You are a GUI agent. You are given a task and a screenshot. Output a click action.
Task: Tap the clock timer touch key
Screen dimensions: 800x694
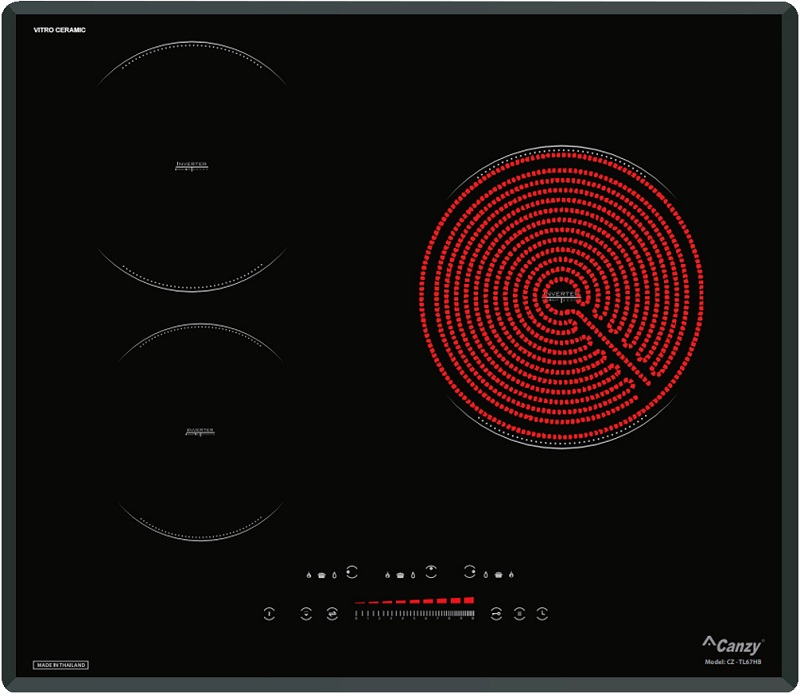[x=542, y=613]
